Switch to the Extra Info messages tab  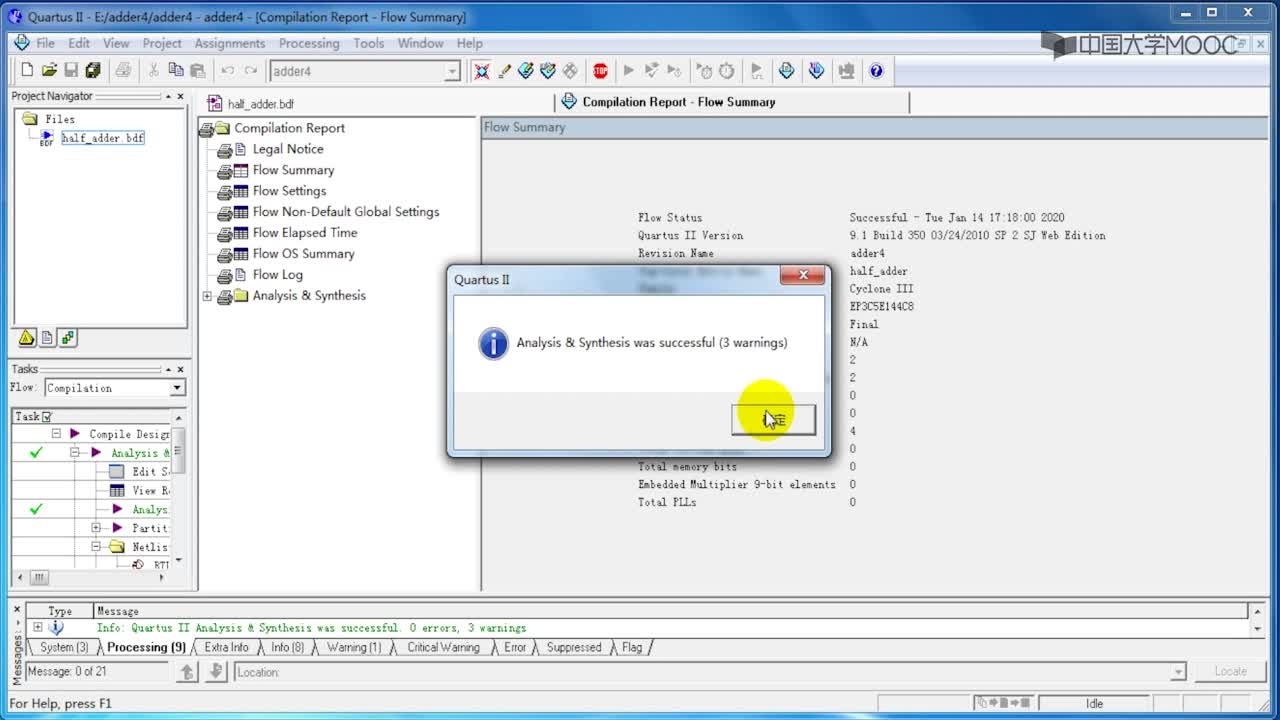(x=226, y=647)
